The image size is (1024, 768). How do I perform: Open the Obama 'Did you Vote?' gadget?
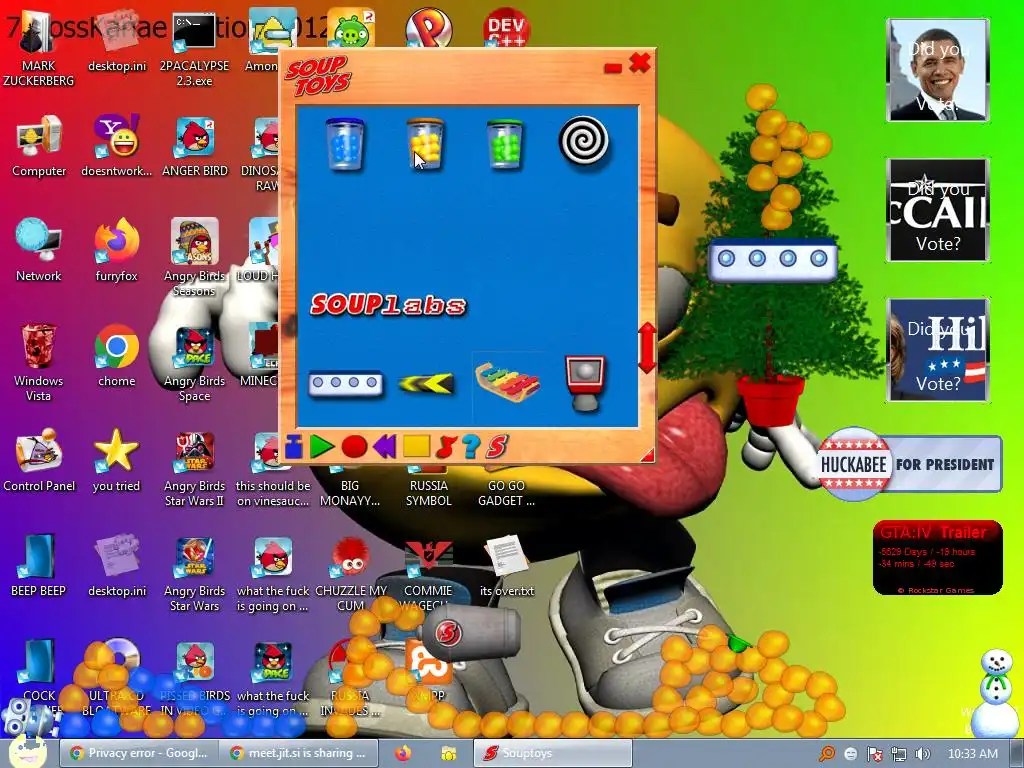point(938,70)
